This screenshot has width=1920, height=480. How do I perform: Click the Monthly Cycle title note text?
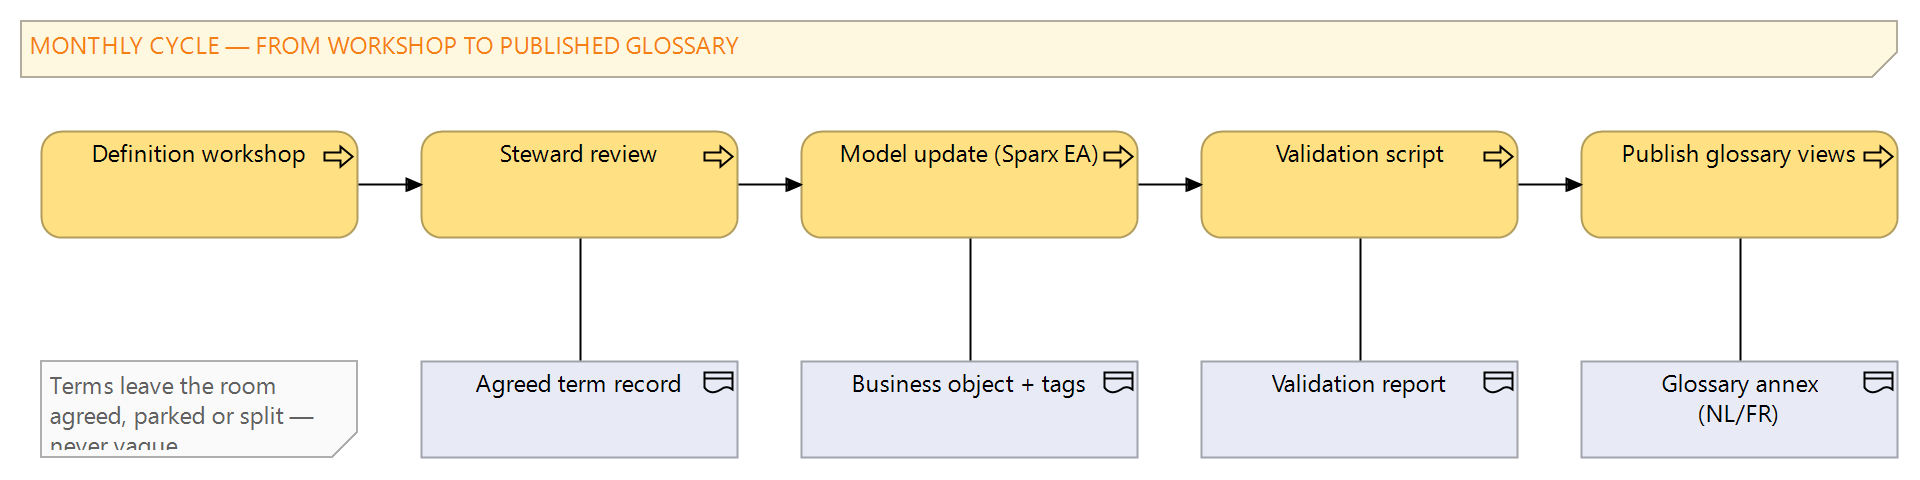(x=384, y=46)
